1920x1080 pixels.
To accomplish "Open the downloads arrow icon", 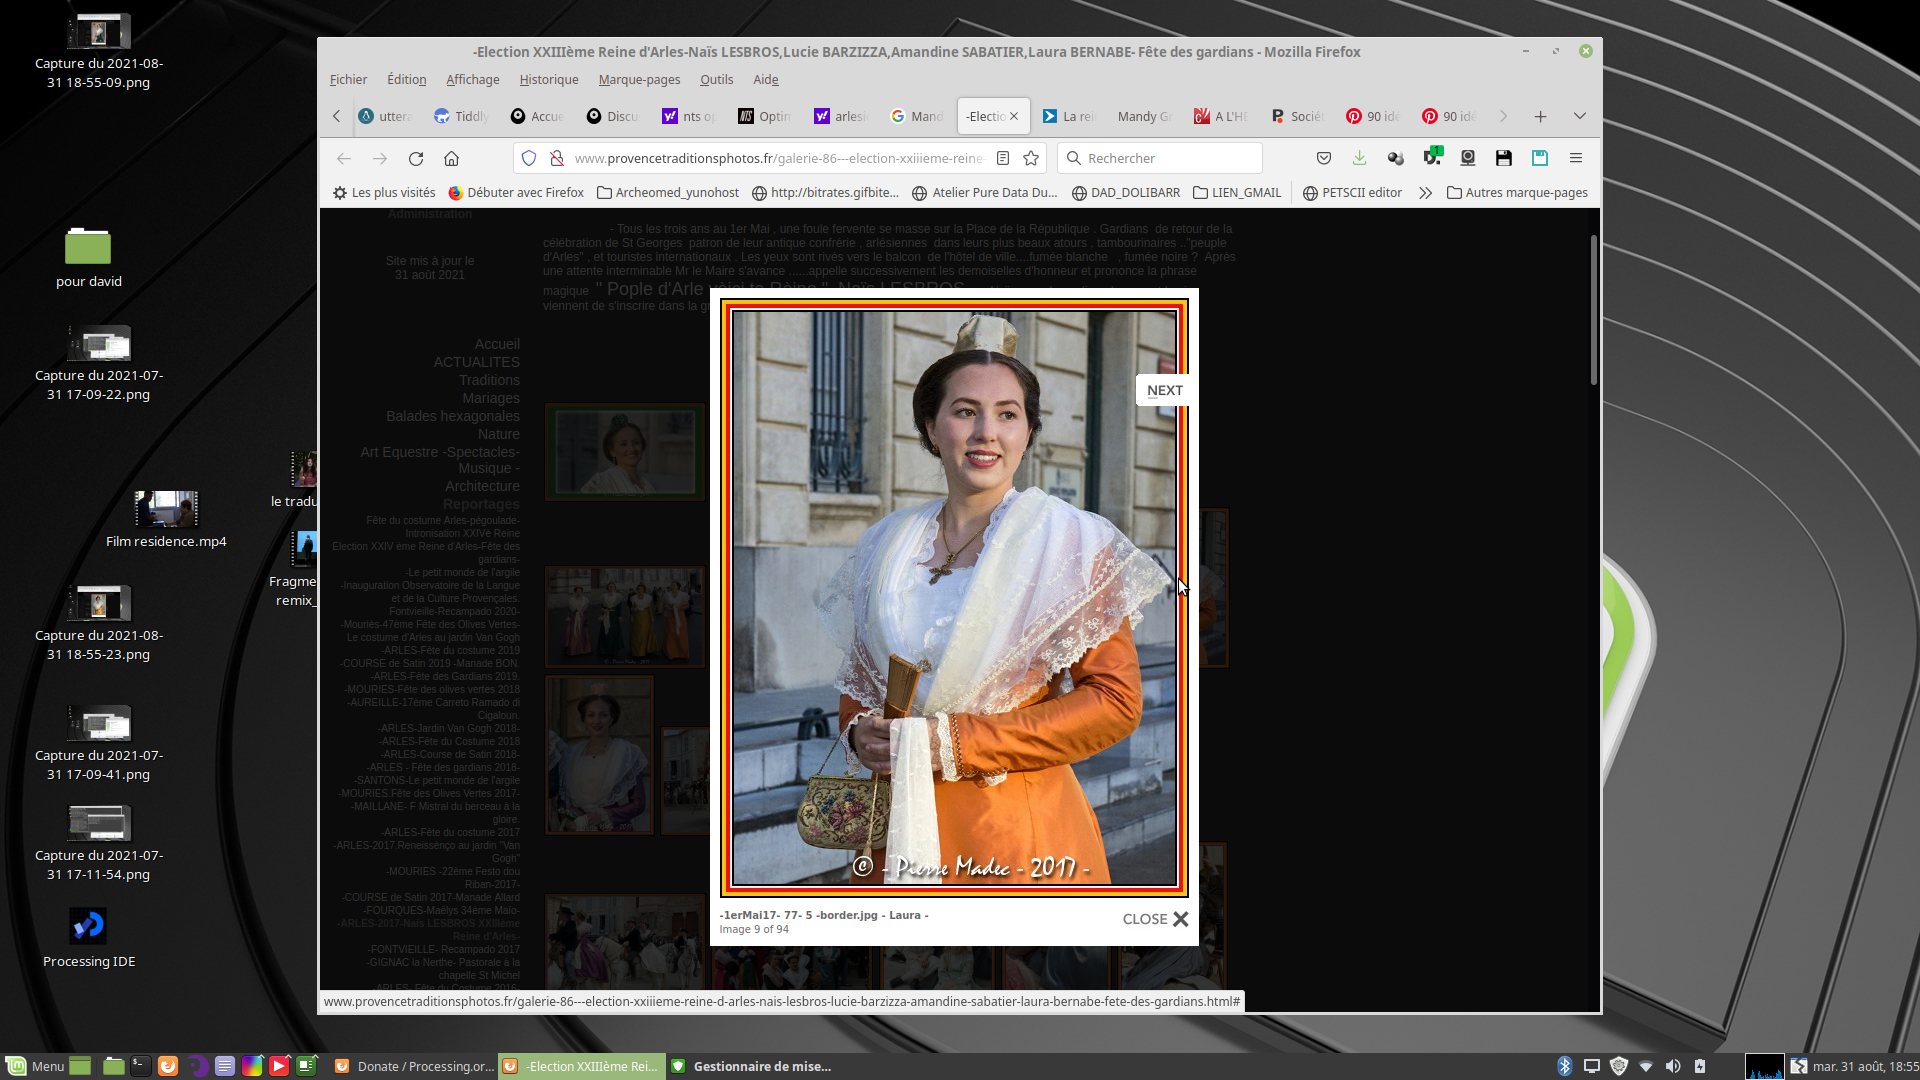I will pyautogui.click(x=1359, y=158).
